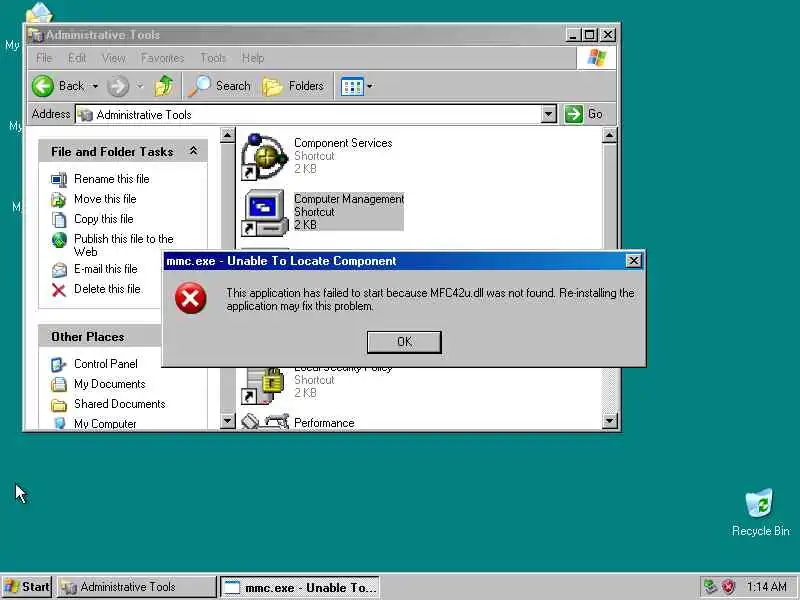Choose Copy this file
Image resolution: width=800 pixels, height=600 pixels.
tap(104, 219)
